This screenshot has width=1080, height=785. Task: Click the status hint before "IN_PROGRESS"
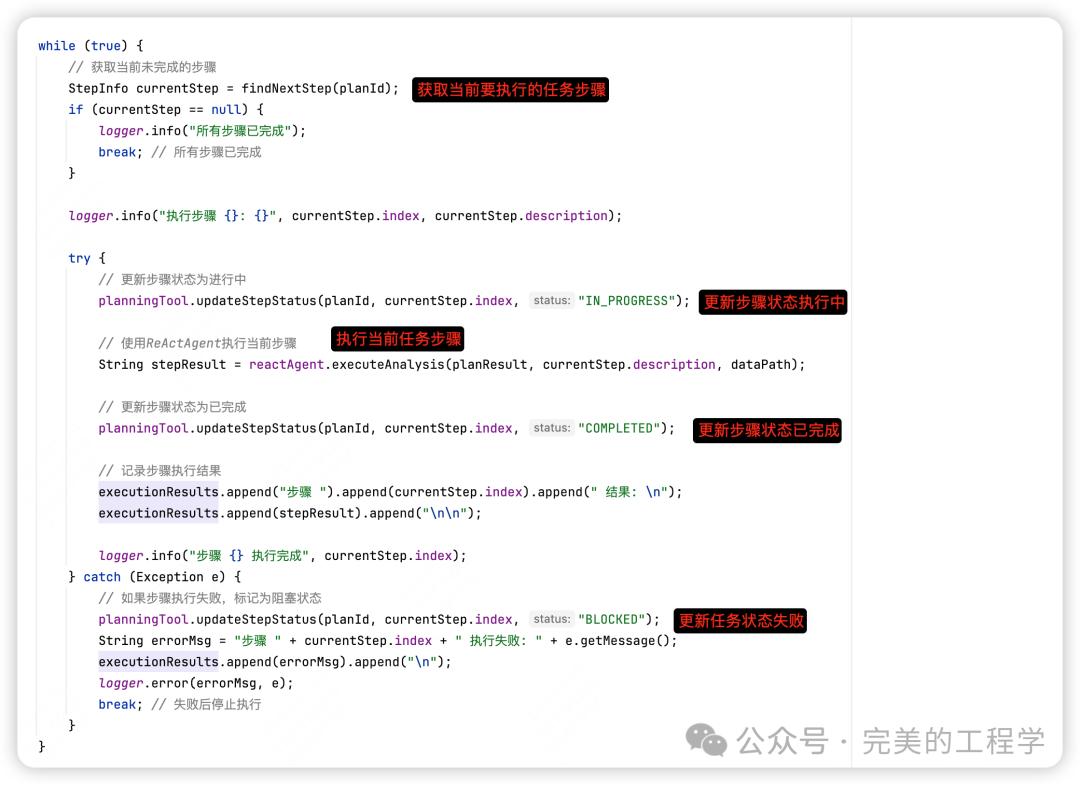(551, 301)
